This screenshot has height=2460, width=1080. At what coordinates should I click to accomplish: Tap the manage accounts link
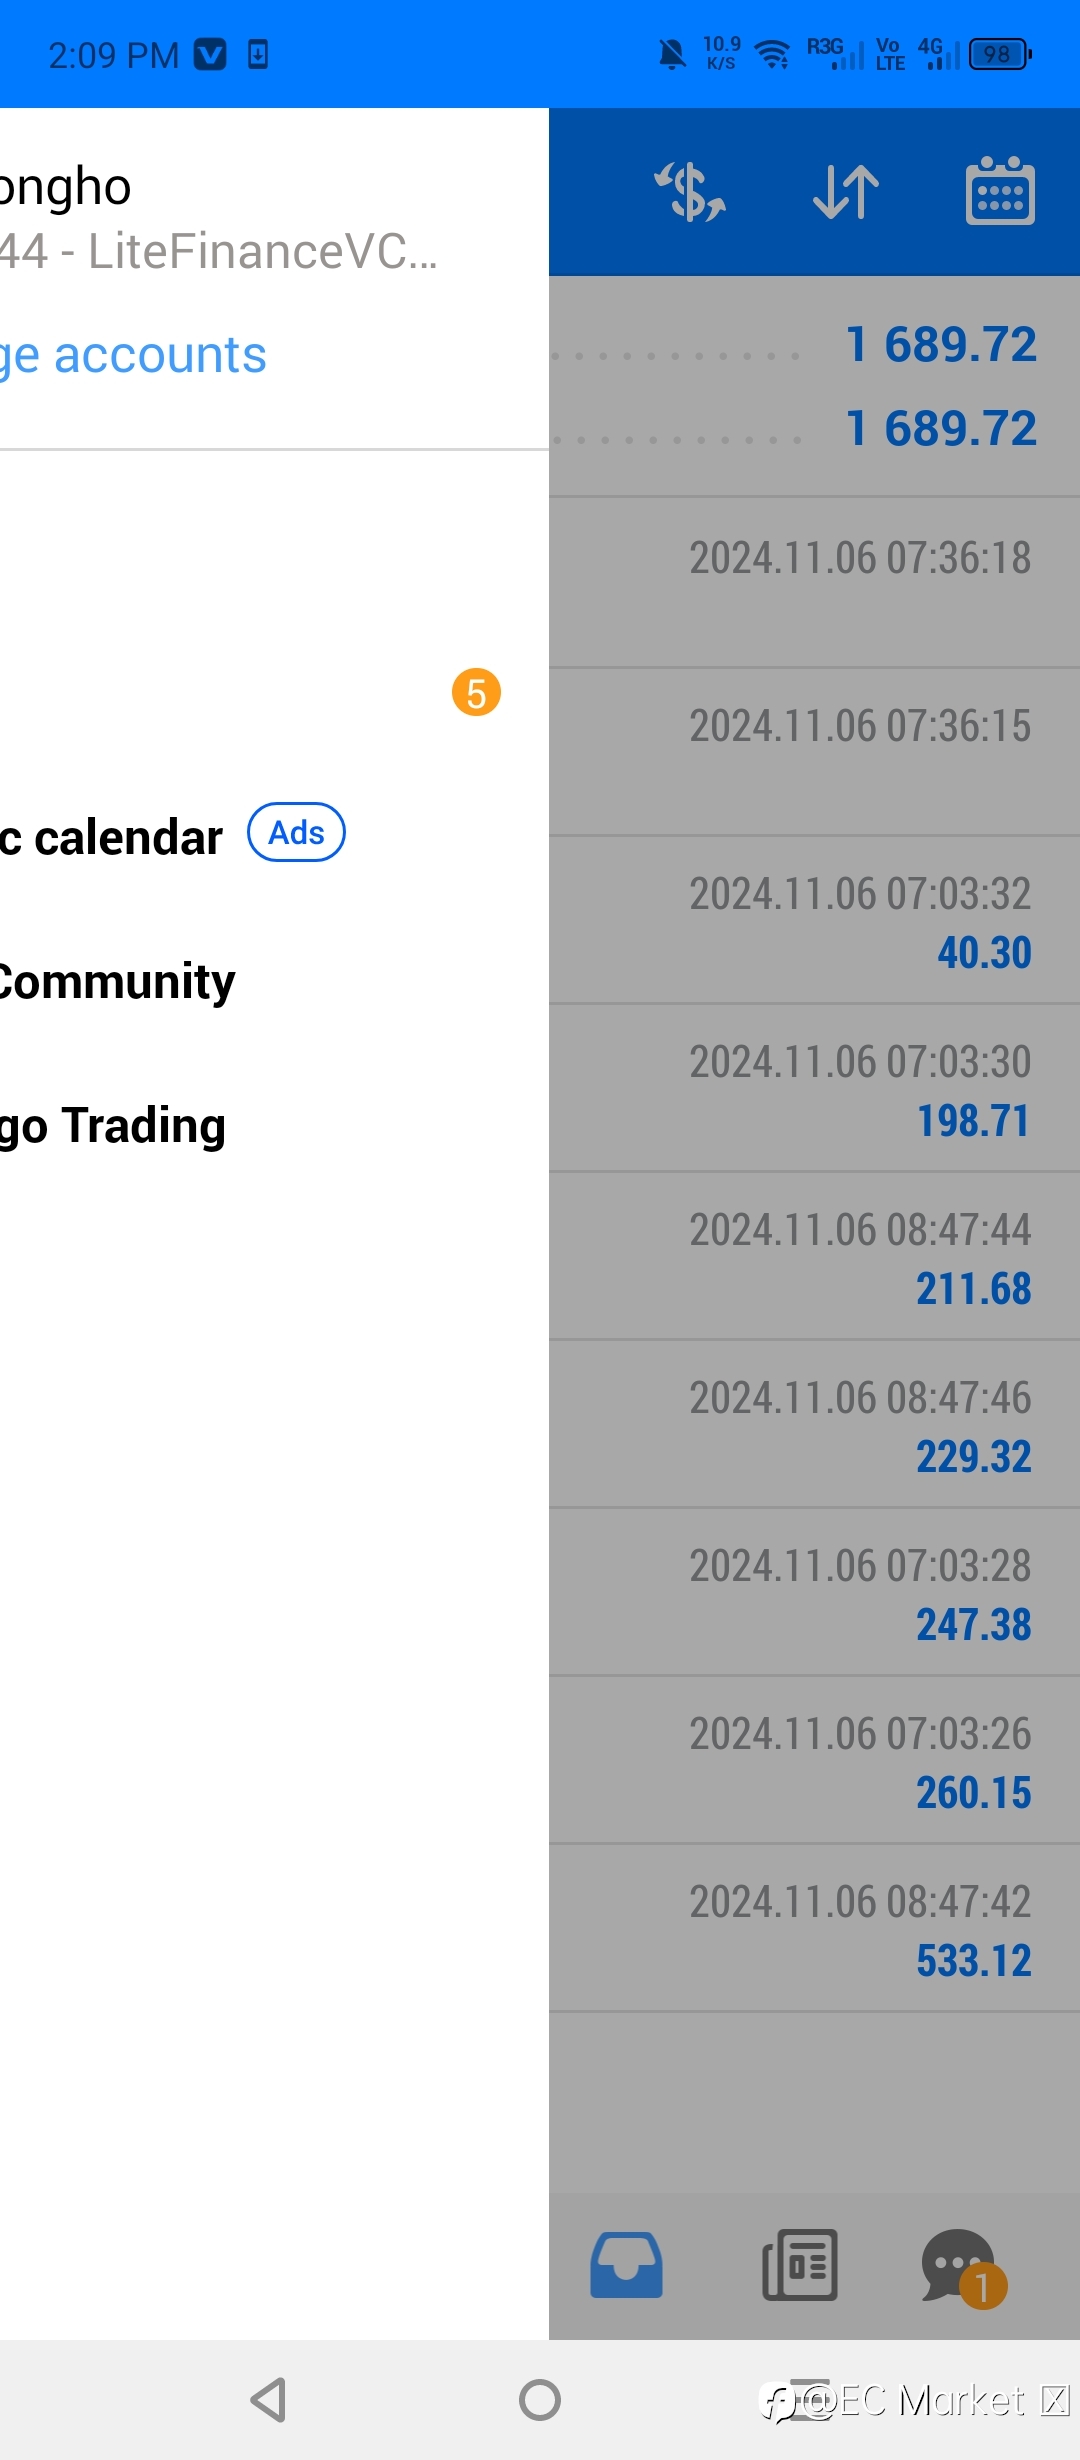coord(133,355)
